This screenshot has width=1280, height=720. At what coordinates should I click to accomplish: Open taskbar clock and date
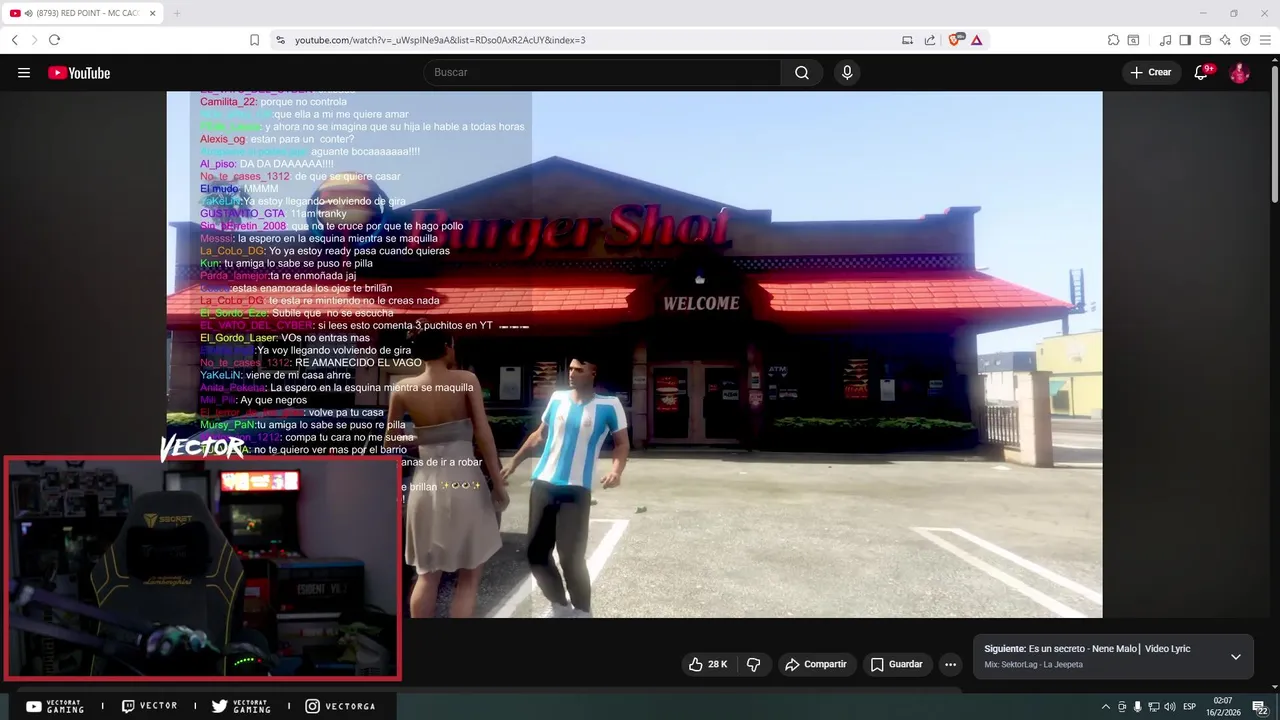point(1225,706)
